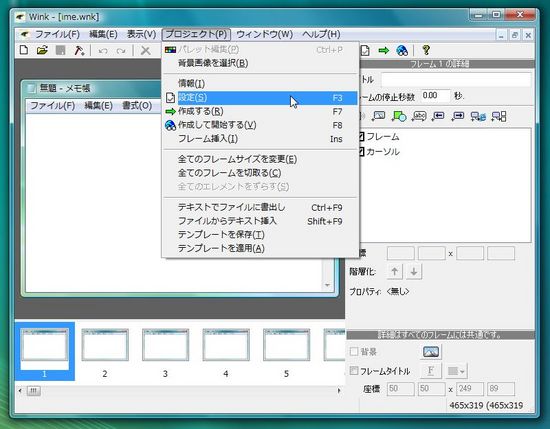Click the Undo toolbar icon
Viewport: 550px width, 429px height.
tap(103, 51)
